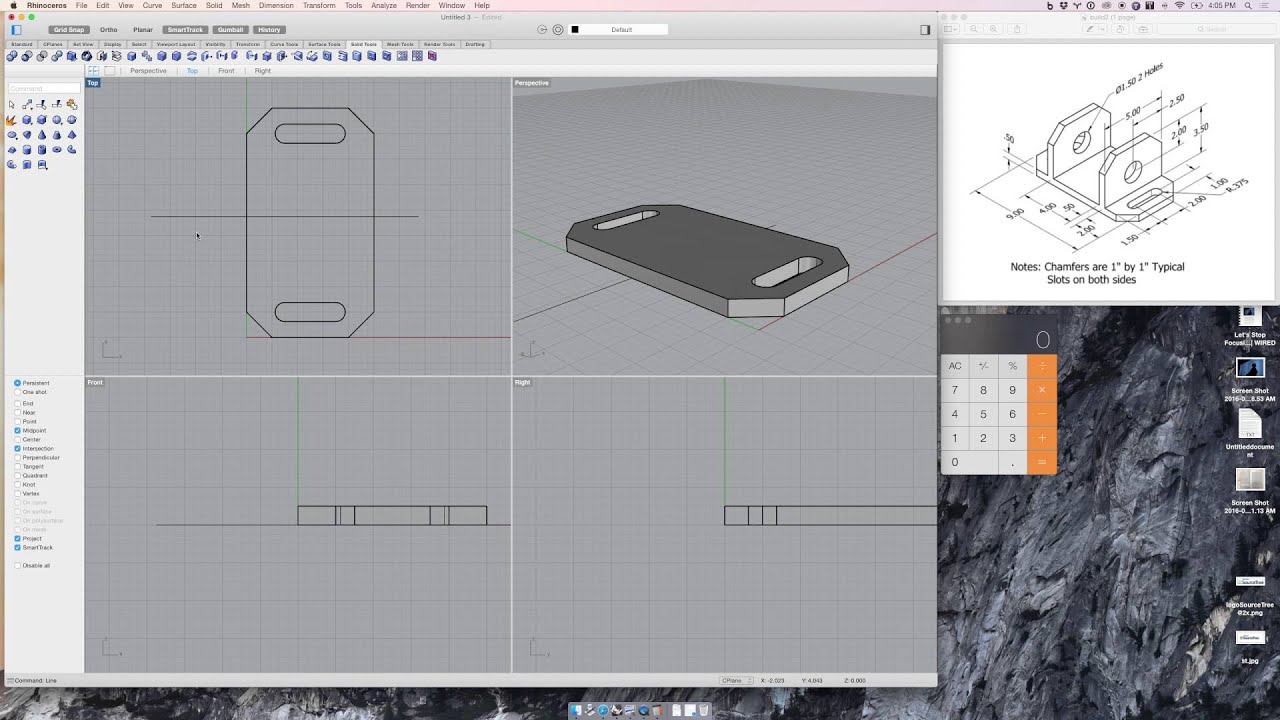
Task: Toggle the left sidebar panel icon
Action: coord(16,30)
